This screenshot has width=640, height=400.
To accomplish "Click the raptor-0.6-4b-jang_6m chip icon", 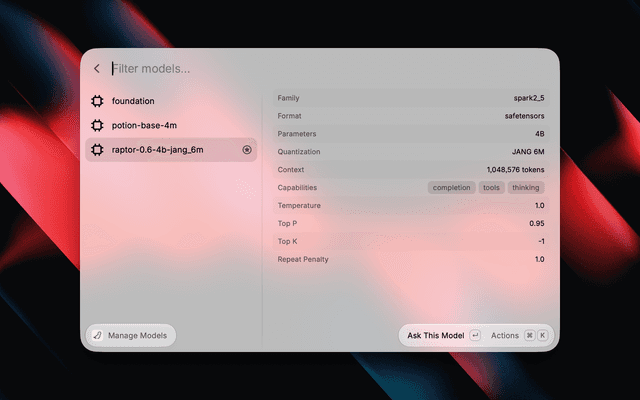I will point(97,150).
